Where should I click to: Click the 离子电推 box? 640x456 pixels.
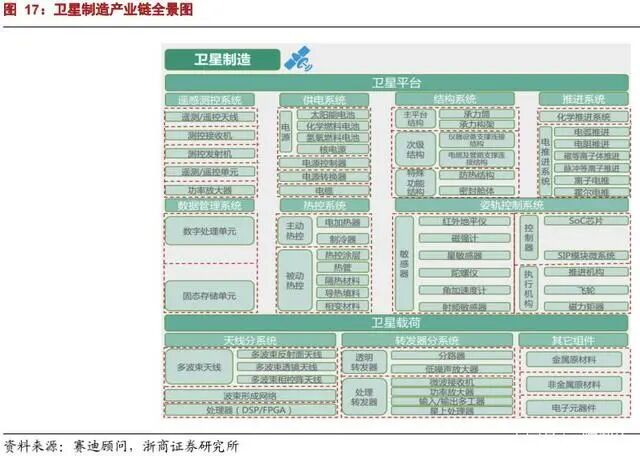(592, 180)
